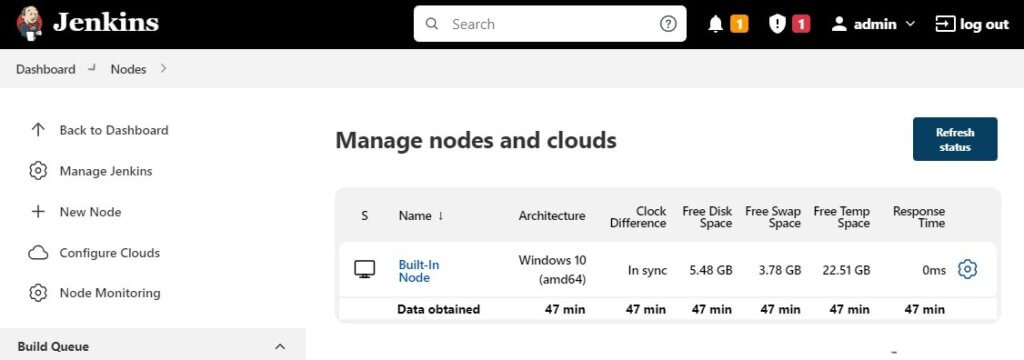Click the Built-In Node computer status icon
Screen dimensions: 1024x360
[364, 269]
